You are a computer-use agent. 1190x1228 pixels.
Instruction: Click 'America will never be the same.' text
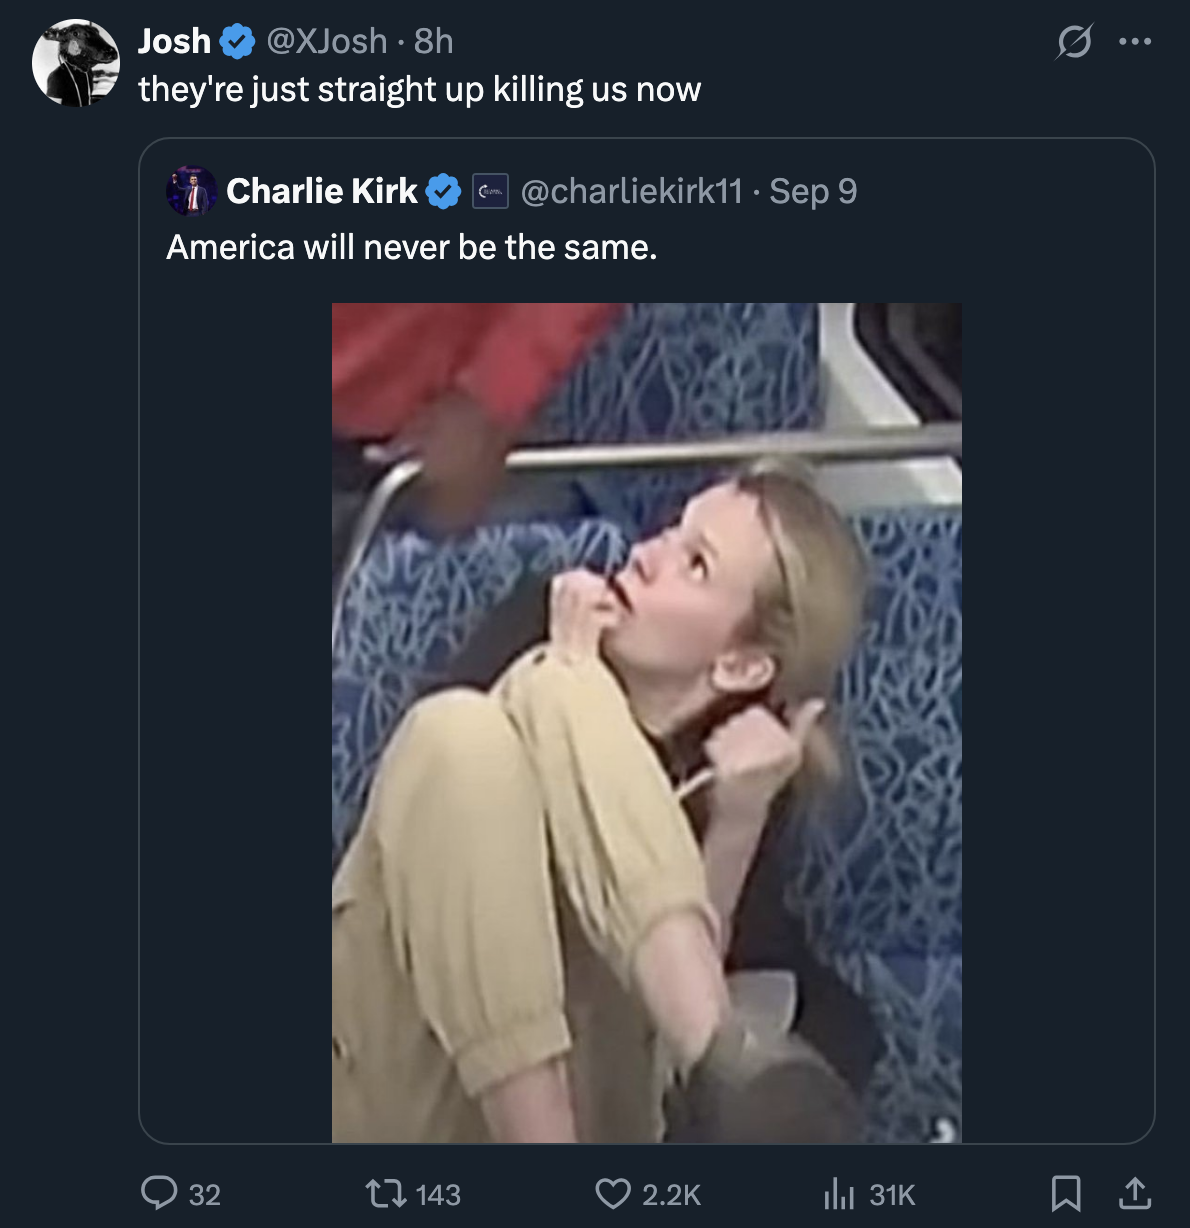(x=412, y=247)
